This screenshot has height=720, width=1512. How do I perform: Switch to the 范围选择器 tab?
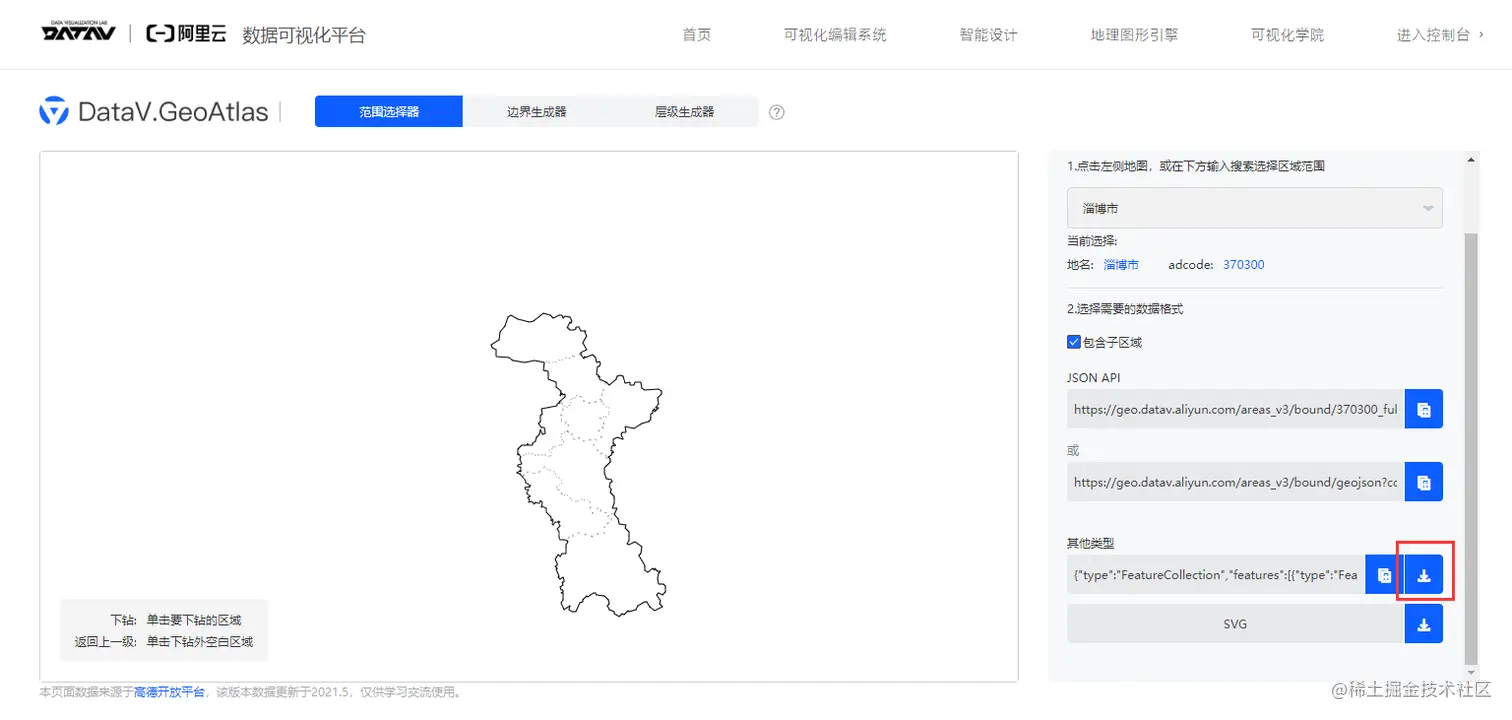(389, 111)
